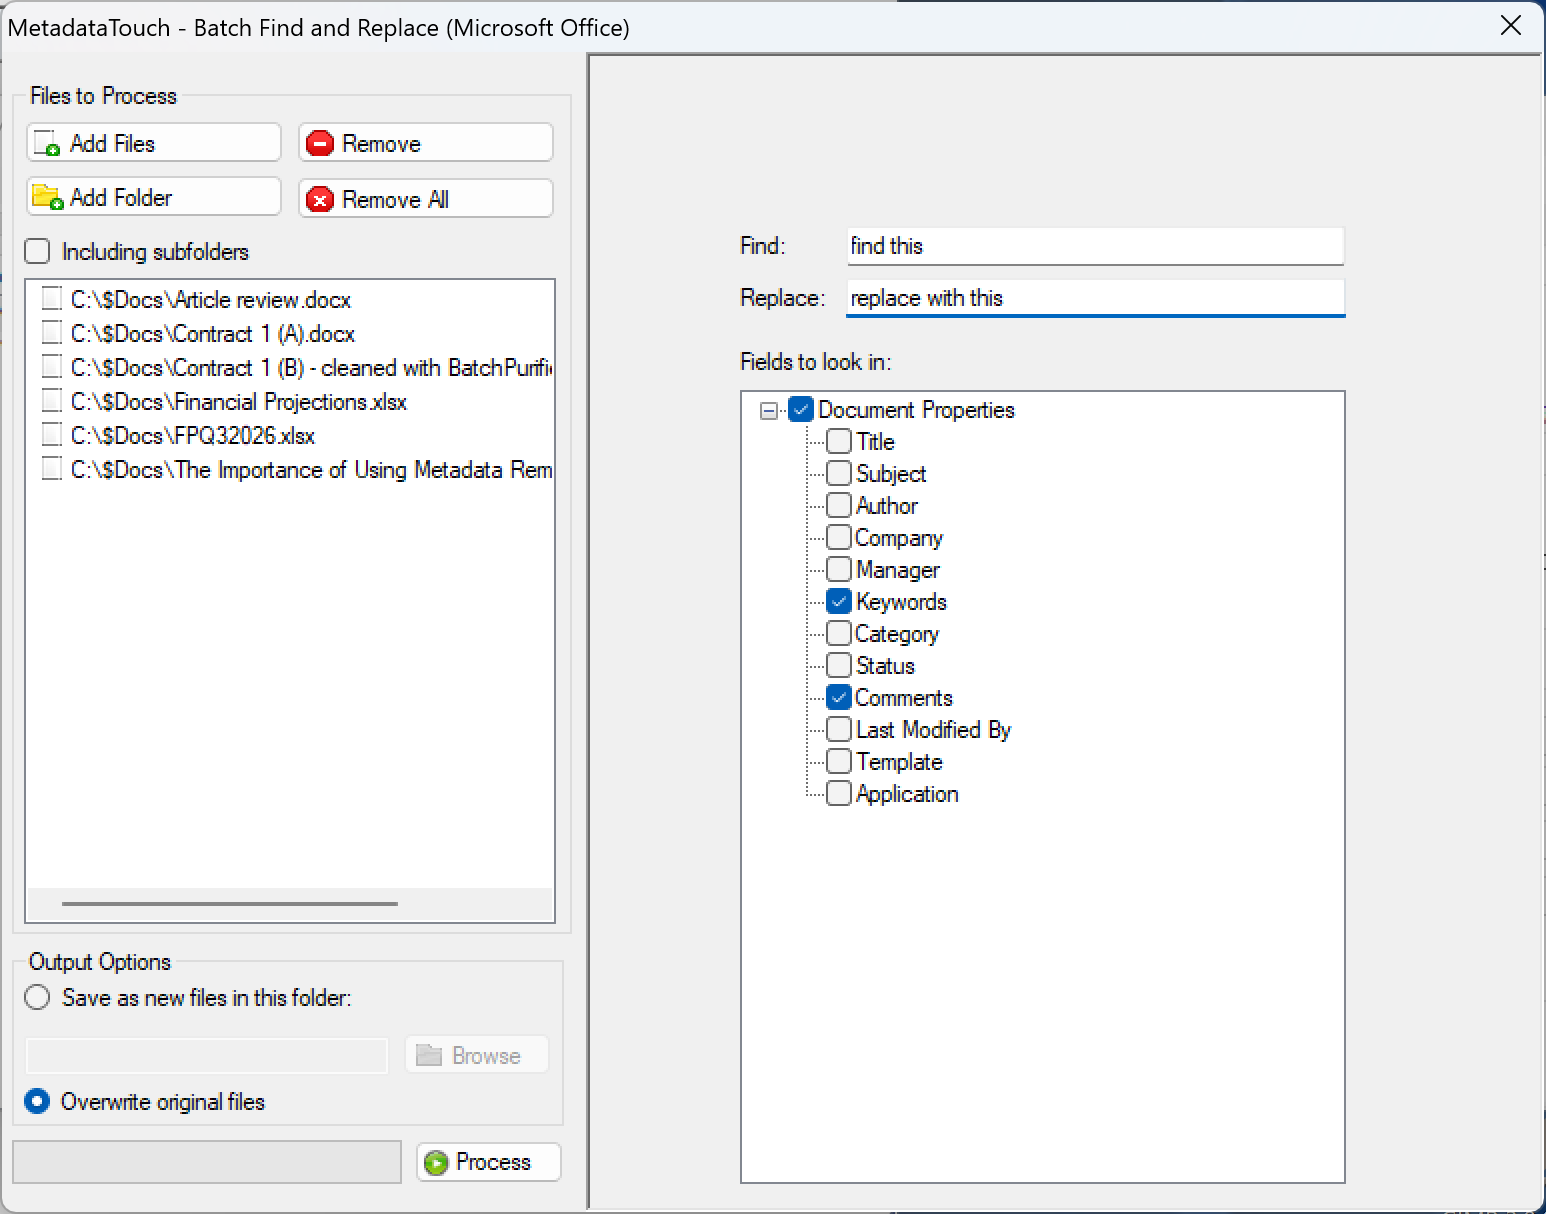Enable the Including subfolders checkbox

point(37,251)
